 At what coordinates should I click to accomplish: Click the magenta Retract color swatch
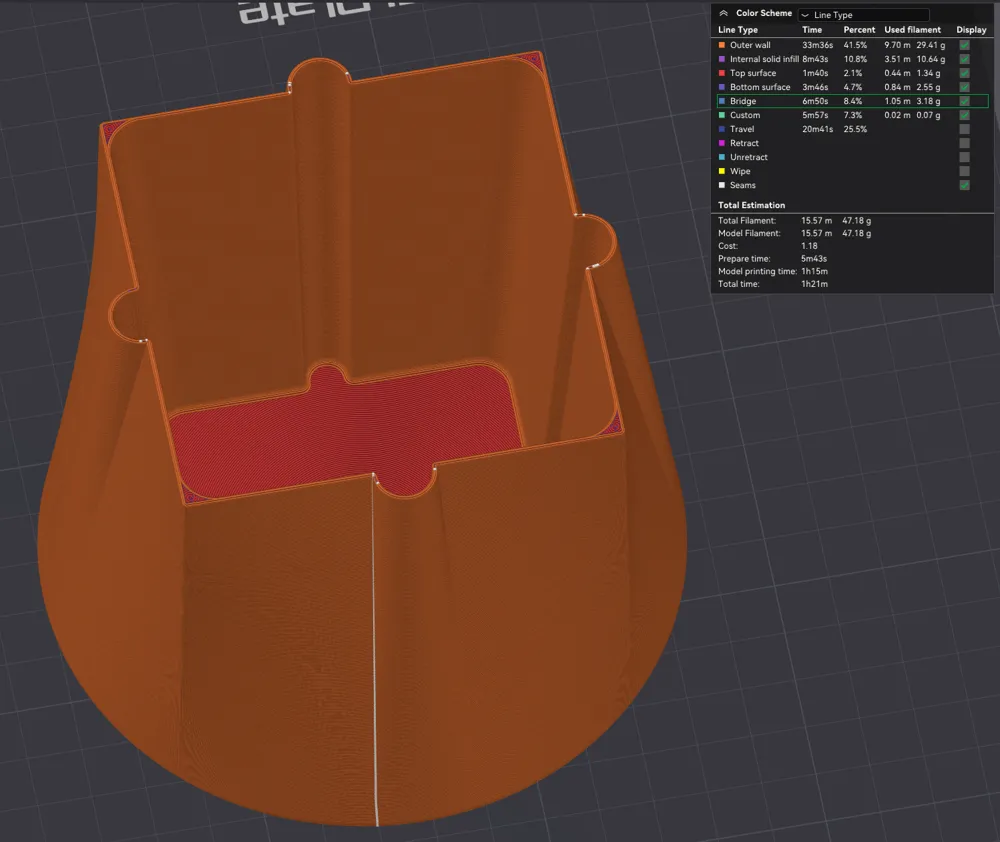click(722, 143)
